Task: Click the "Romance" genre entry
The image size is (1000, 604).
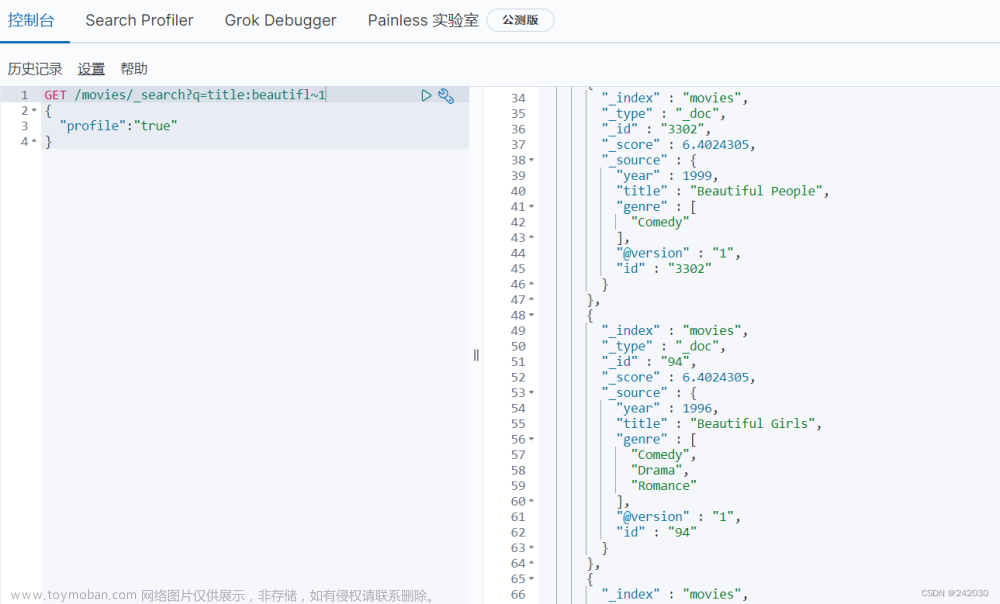Action: click(663, 486)
